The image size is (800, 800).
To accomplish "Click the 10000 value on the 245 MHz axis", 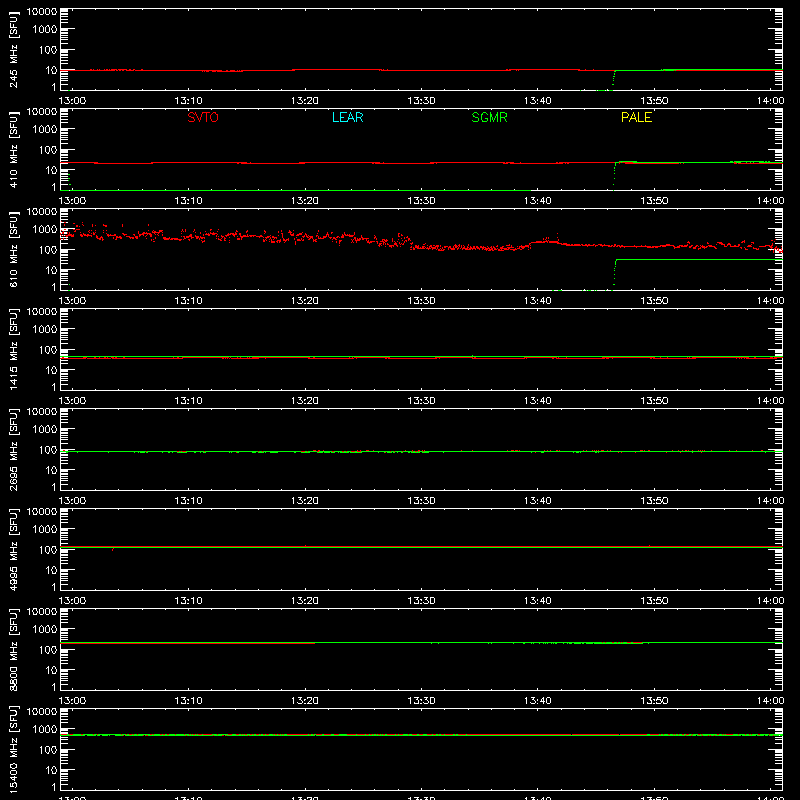I will pyautogui.click(x=42, y=12).
